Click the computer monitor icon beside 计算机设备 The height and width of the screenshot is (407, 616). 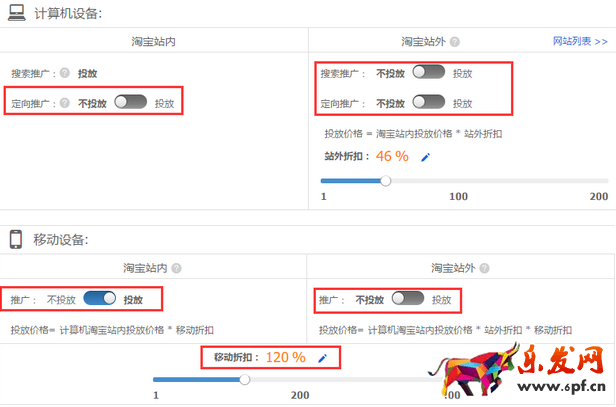point(17,12)
